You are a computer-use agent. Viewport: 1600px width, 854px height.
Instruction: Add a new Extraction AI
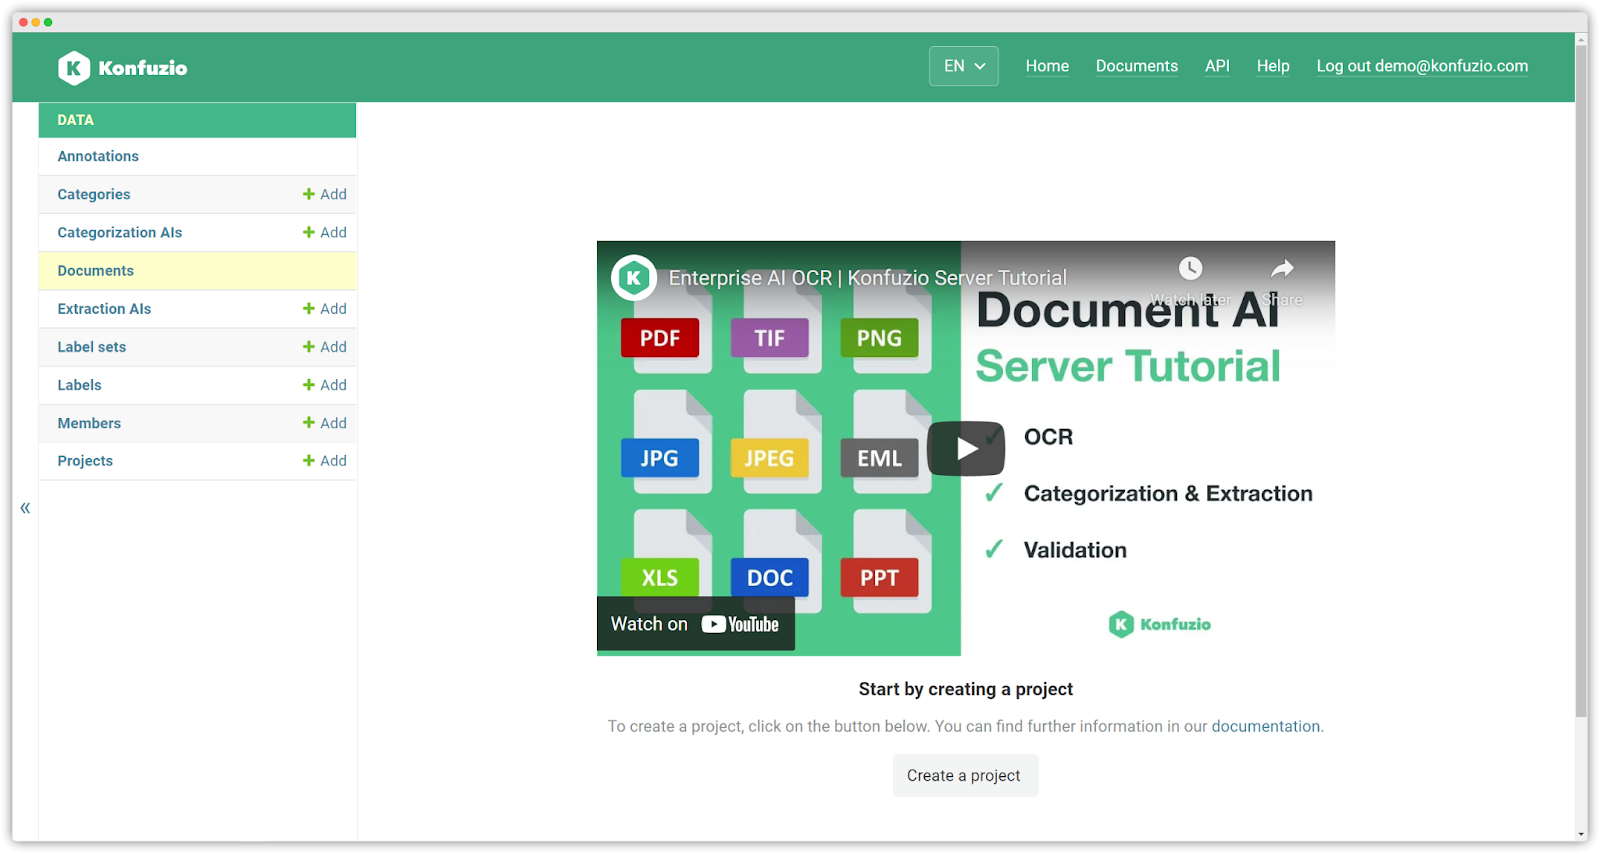325,309
